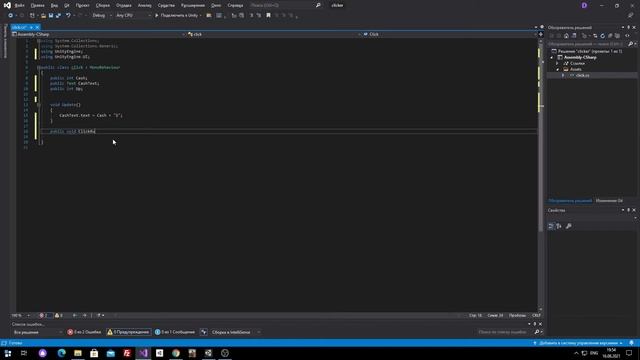Screen dimensions: 640x360
Task: Click the notifications bell in status bar
Action: [x=631, y=343]
